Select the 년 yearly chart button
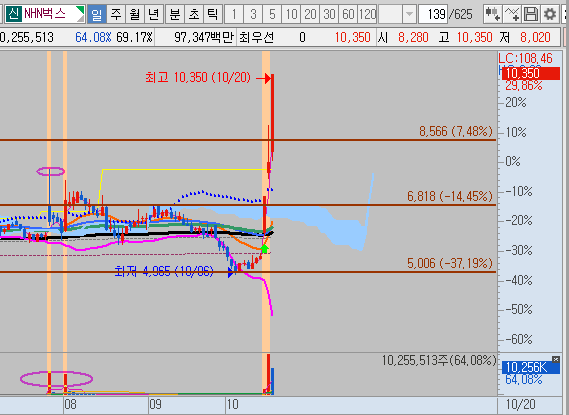Screen dimensions: 569x415 coord(153,14)
